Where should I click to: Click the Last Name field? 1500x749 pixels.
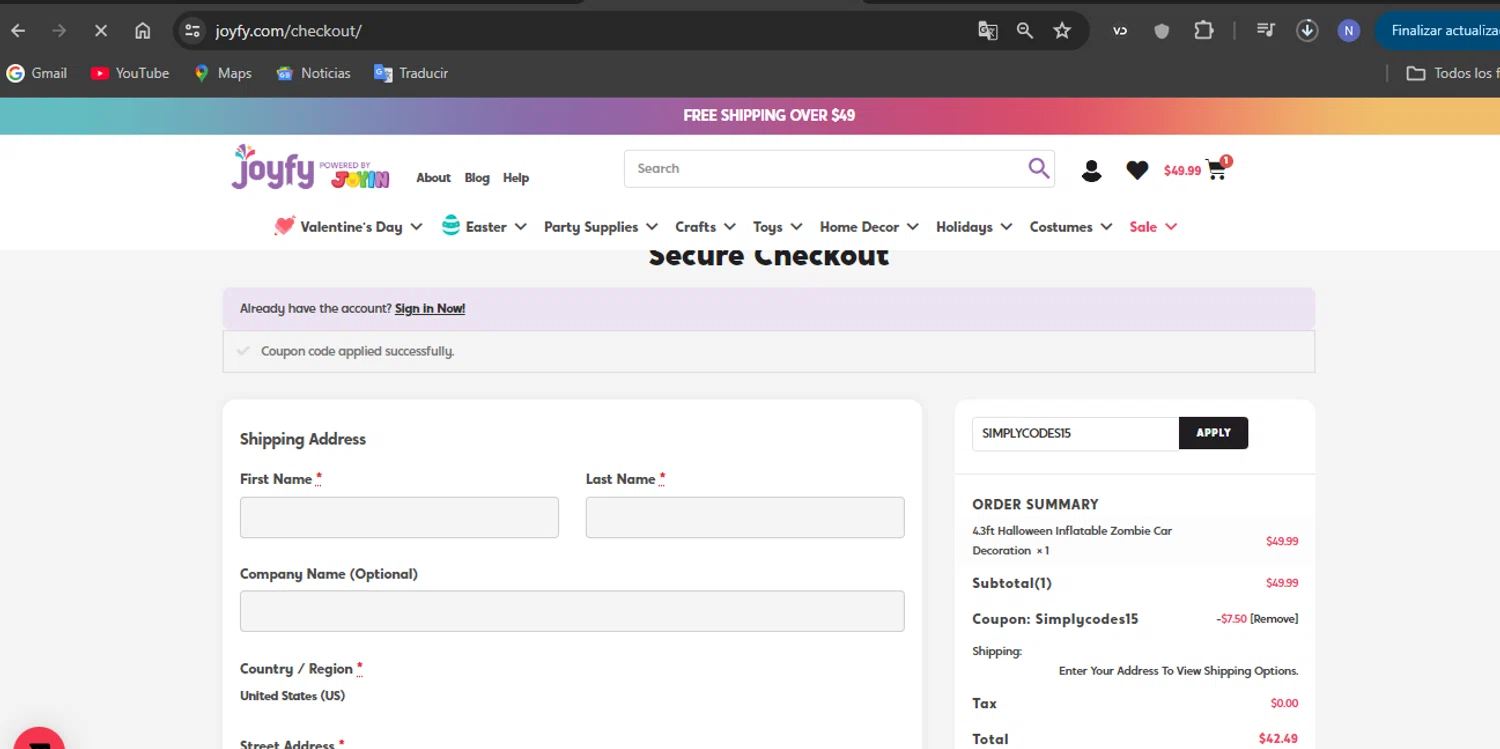[745, 518]
